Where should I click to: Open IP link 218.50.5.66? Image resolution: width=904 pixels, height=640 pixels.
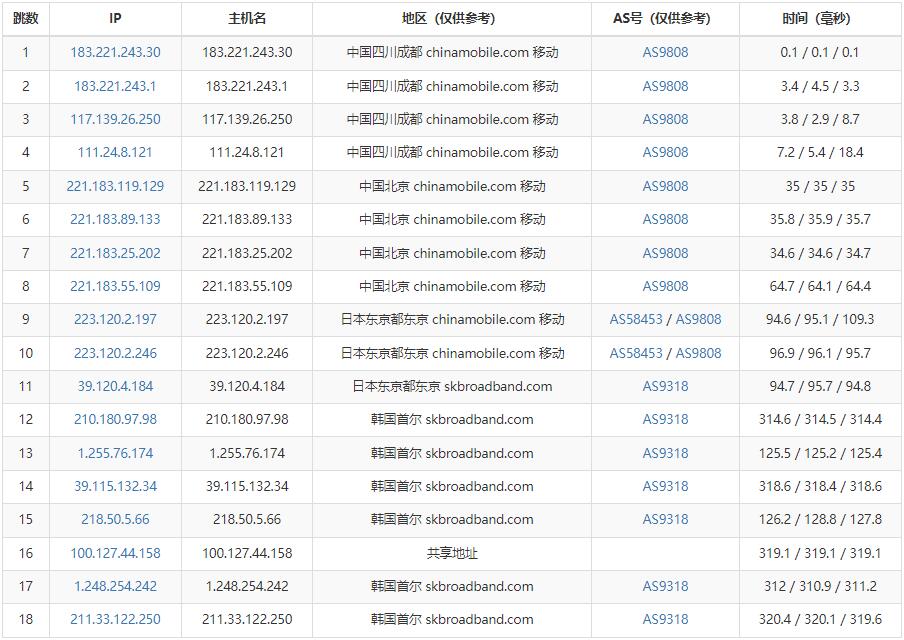pyautogui.click(x=115, y=519)
